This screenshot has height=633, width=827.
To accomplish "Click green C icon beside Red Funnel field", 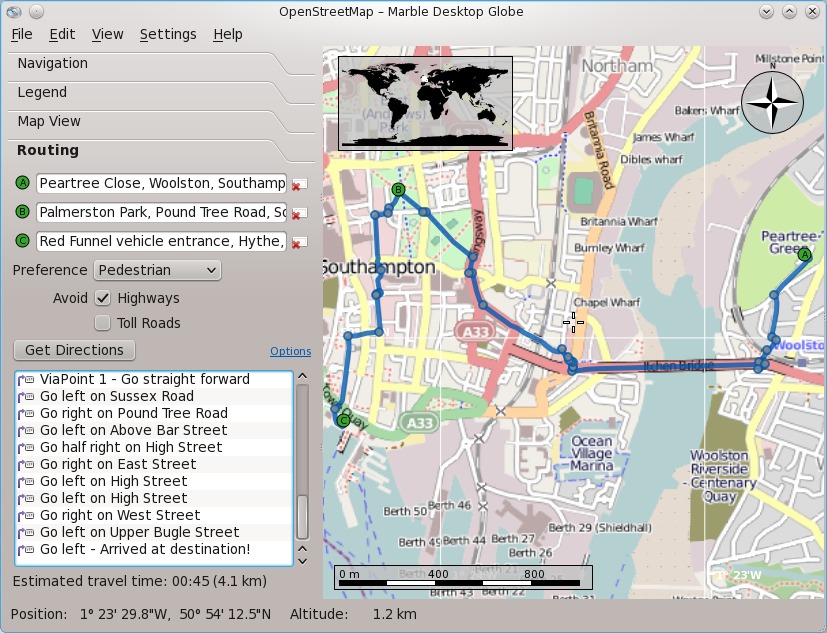I will click(x=22, y=241).
